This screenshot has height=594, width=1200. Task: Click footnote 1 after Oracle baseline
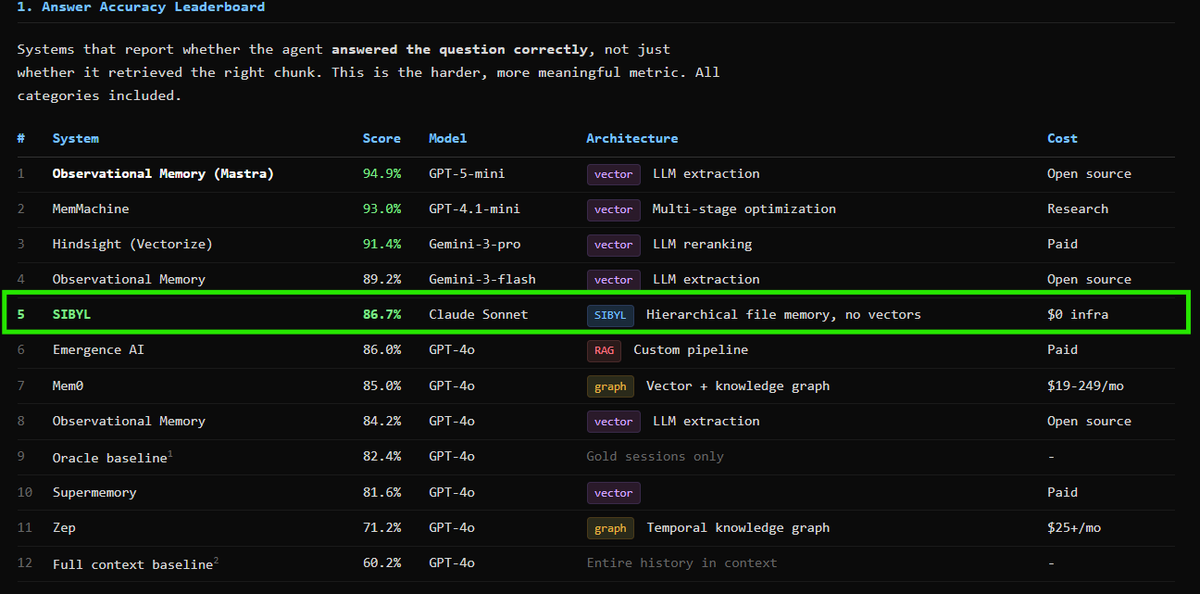tap(171, 454)
